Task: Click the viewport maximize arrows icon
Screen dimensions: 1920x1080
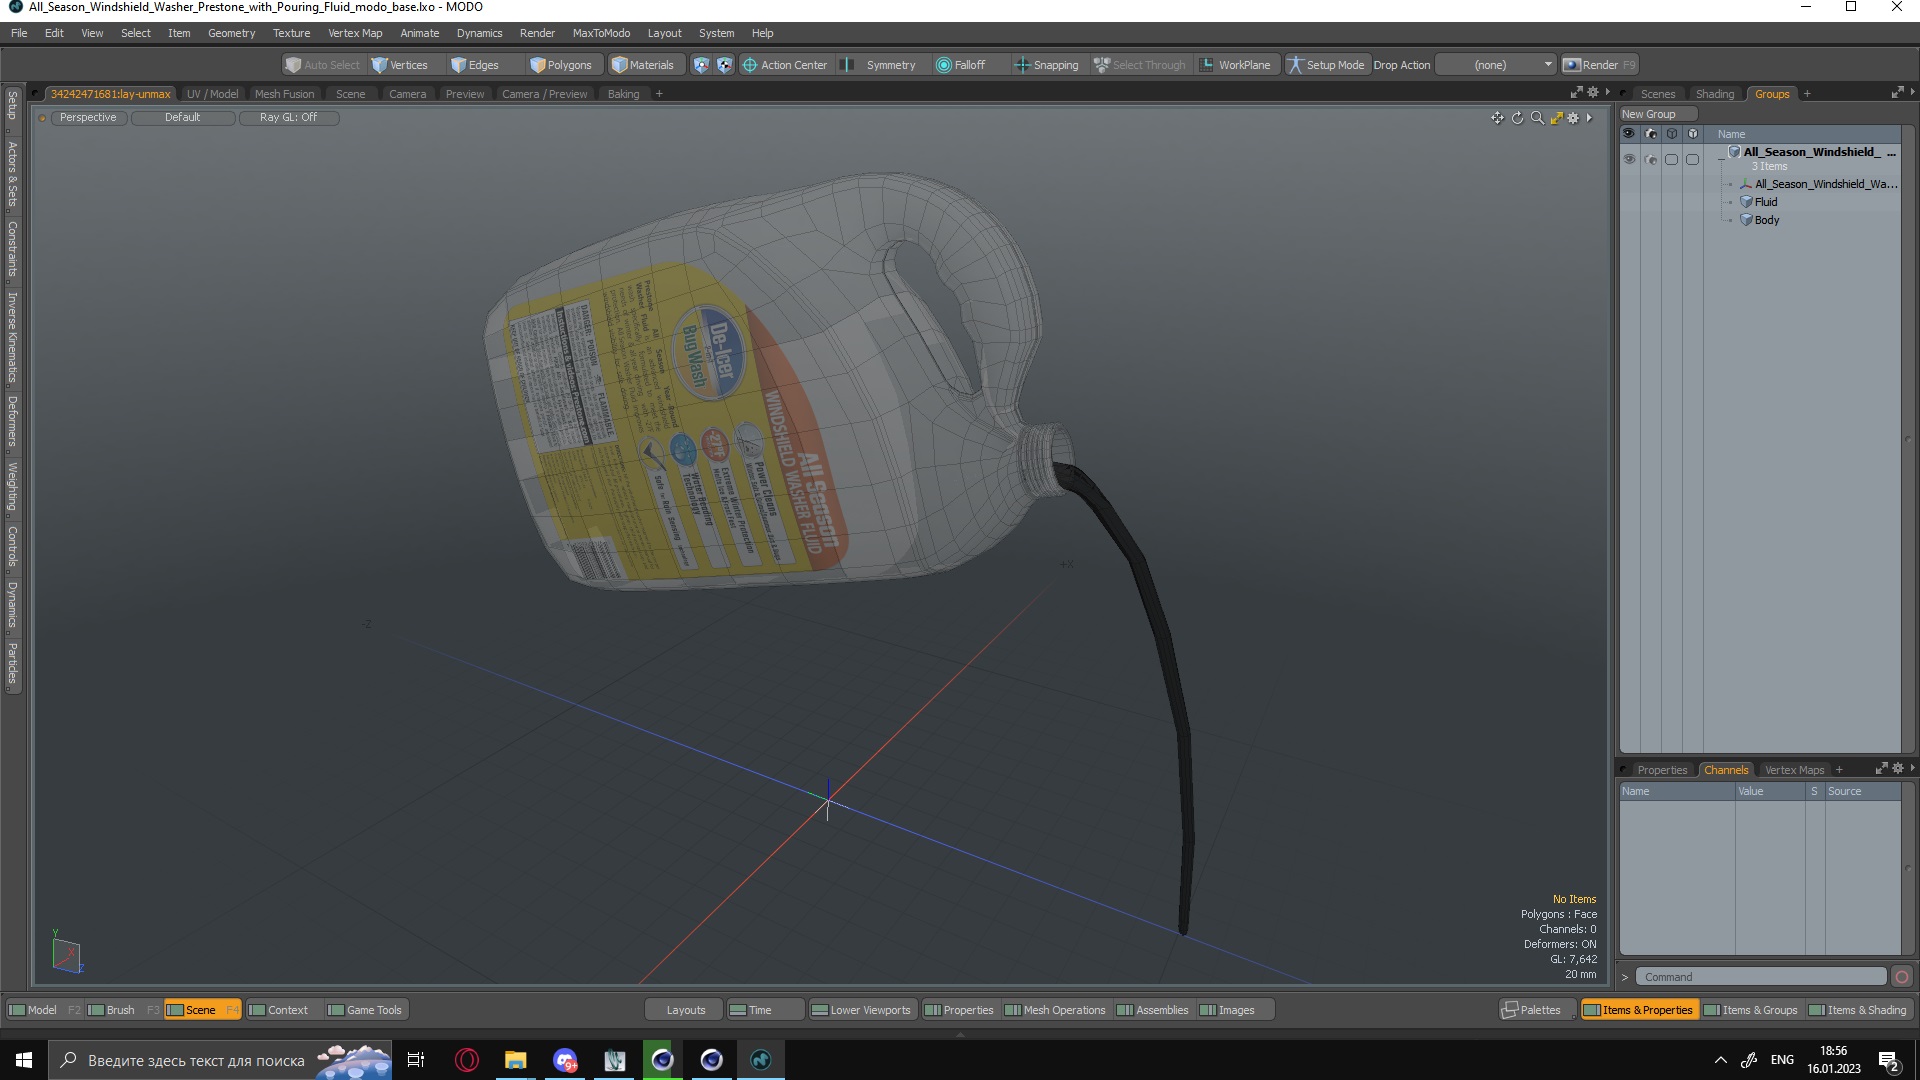Action: [1556, 118]
